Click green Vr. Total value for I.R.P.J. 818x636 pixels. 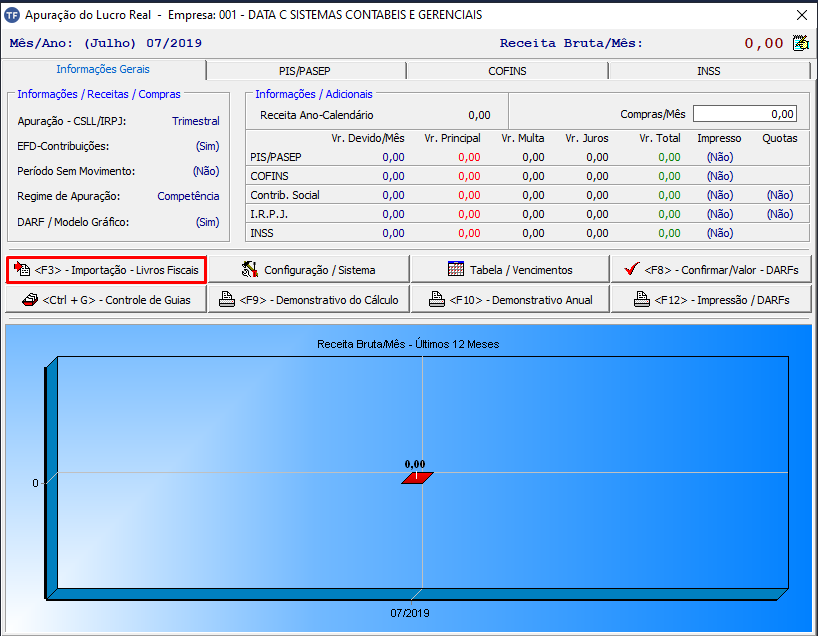[669, 214]
